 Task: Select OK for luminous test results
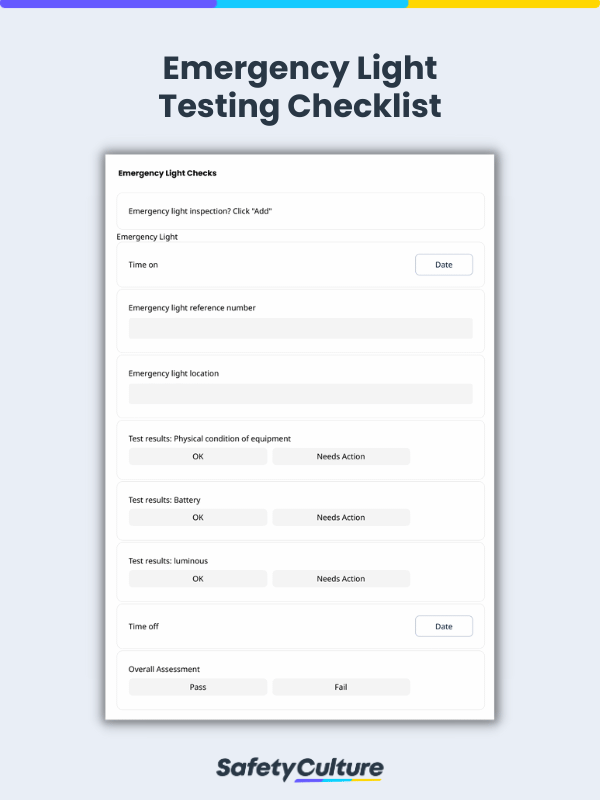[198, 579]
